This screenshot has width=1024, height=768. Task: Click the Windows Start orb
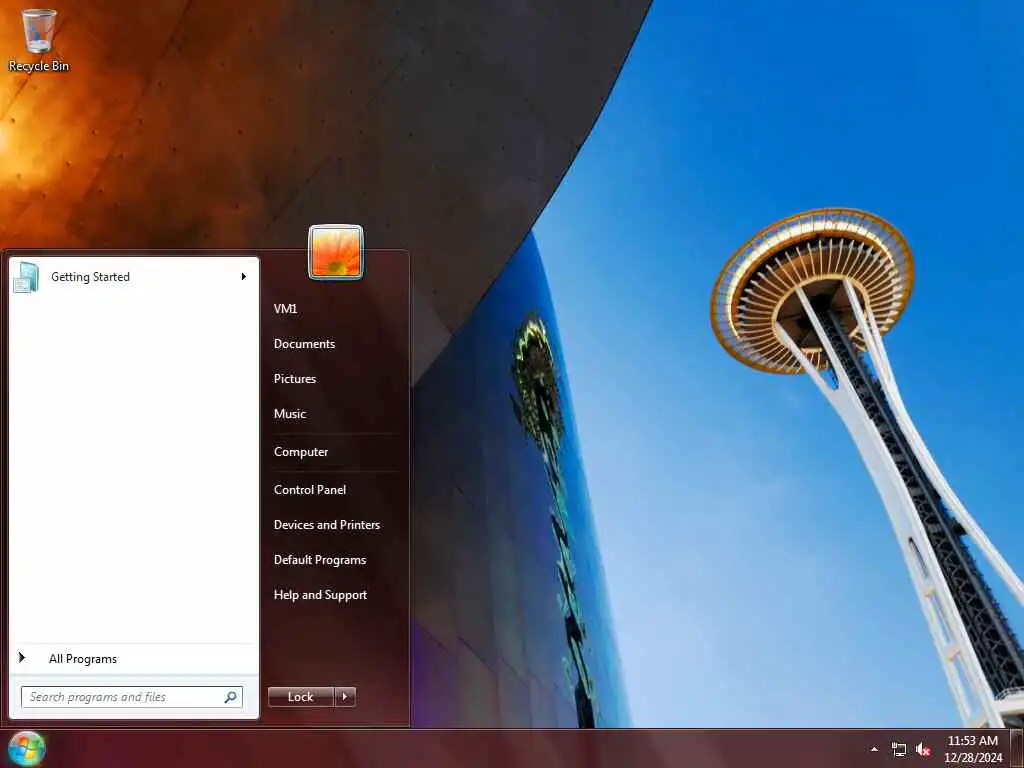click(26, 748)
